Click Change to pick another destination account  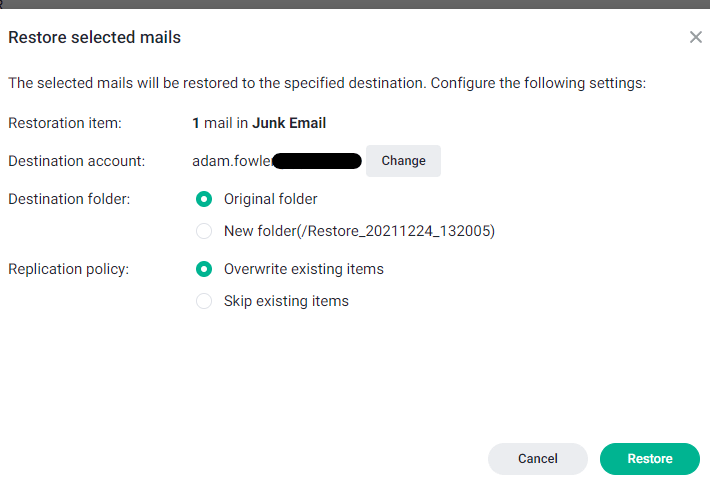(403, 161)
